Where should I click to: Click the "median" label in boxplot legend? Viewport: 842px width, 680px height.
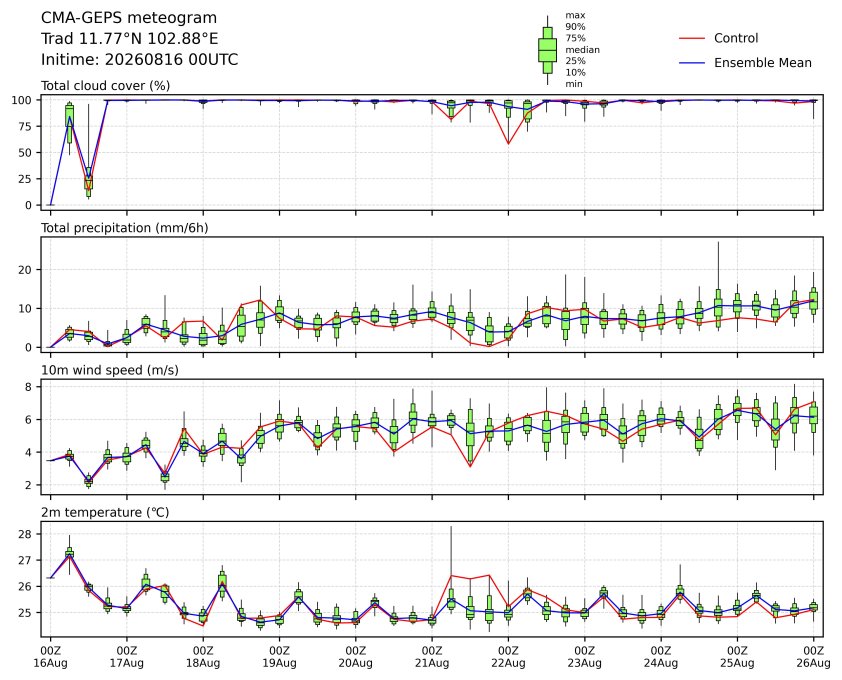coord(582,49)
